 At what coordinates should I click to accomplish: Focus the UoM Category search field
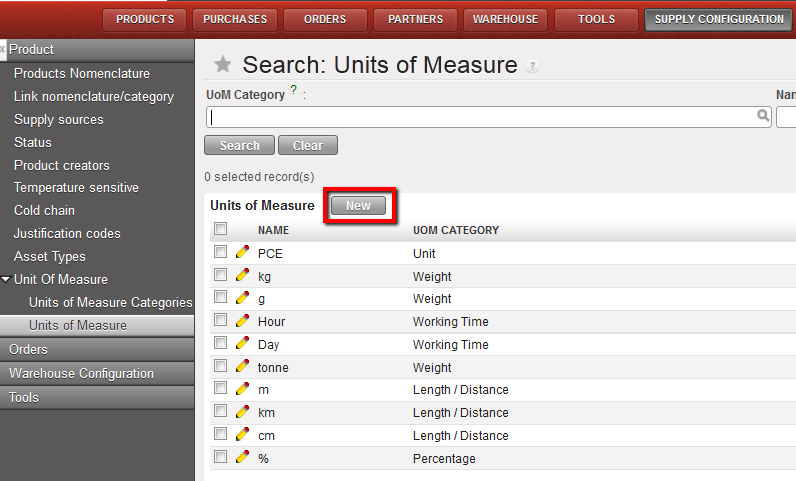point(480,117)
